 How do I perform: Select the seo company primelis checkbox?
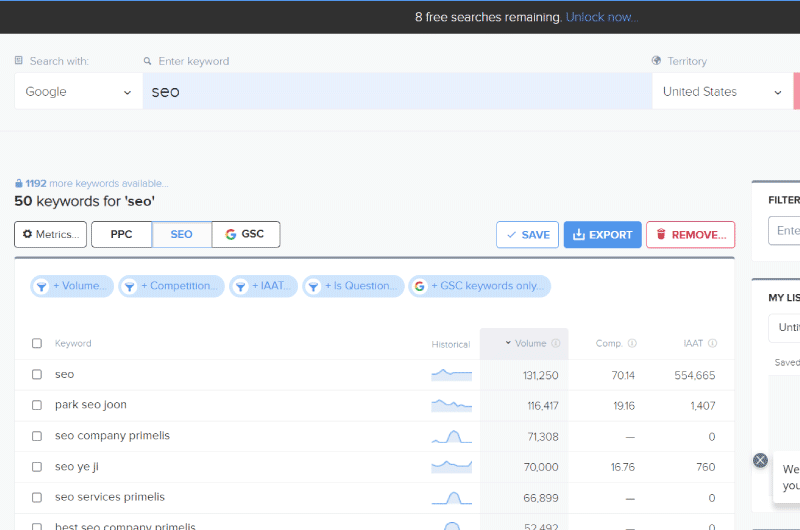tap(37, 436)
